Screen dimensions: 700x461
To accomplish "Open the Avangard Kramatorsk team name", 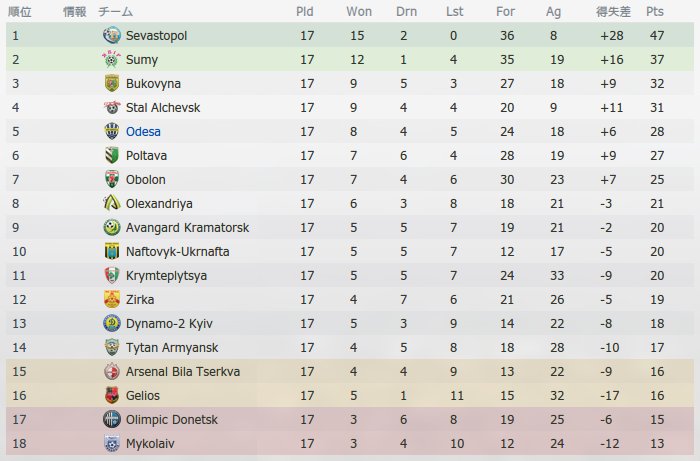I will [x=188, y=228].
